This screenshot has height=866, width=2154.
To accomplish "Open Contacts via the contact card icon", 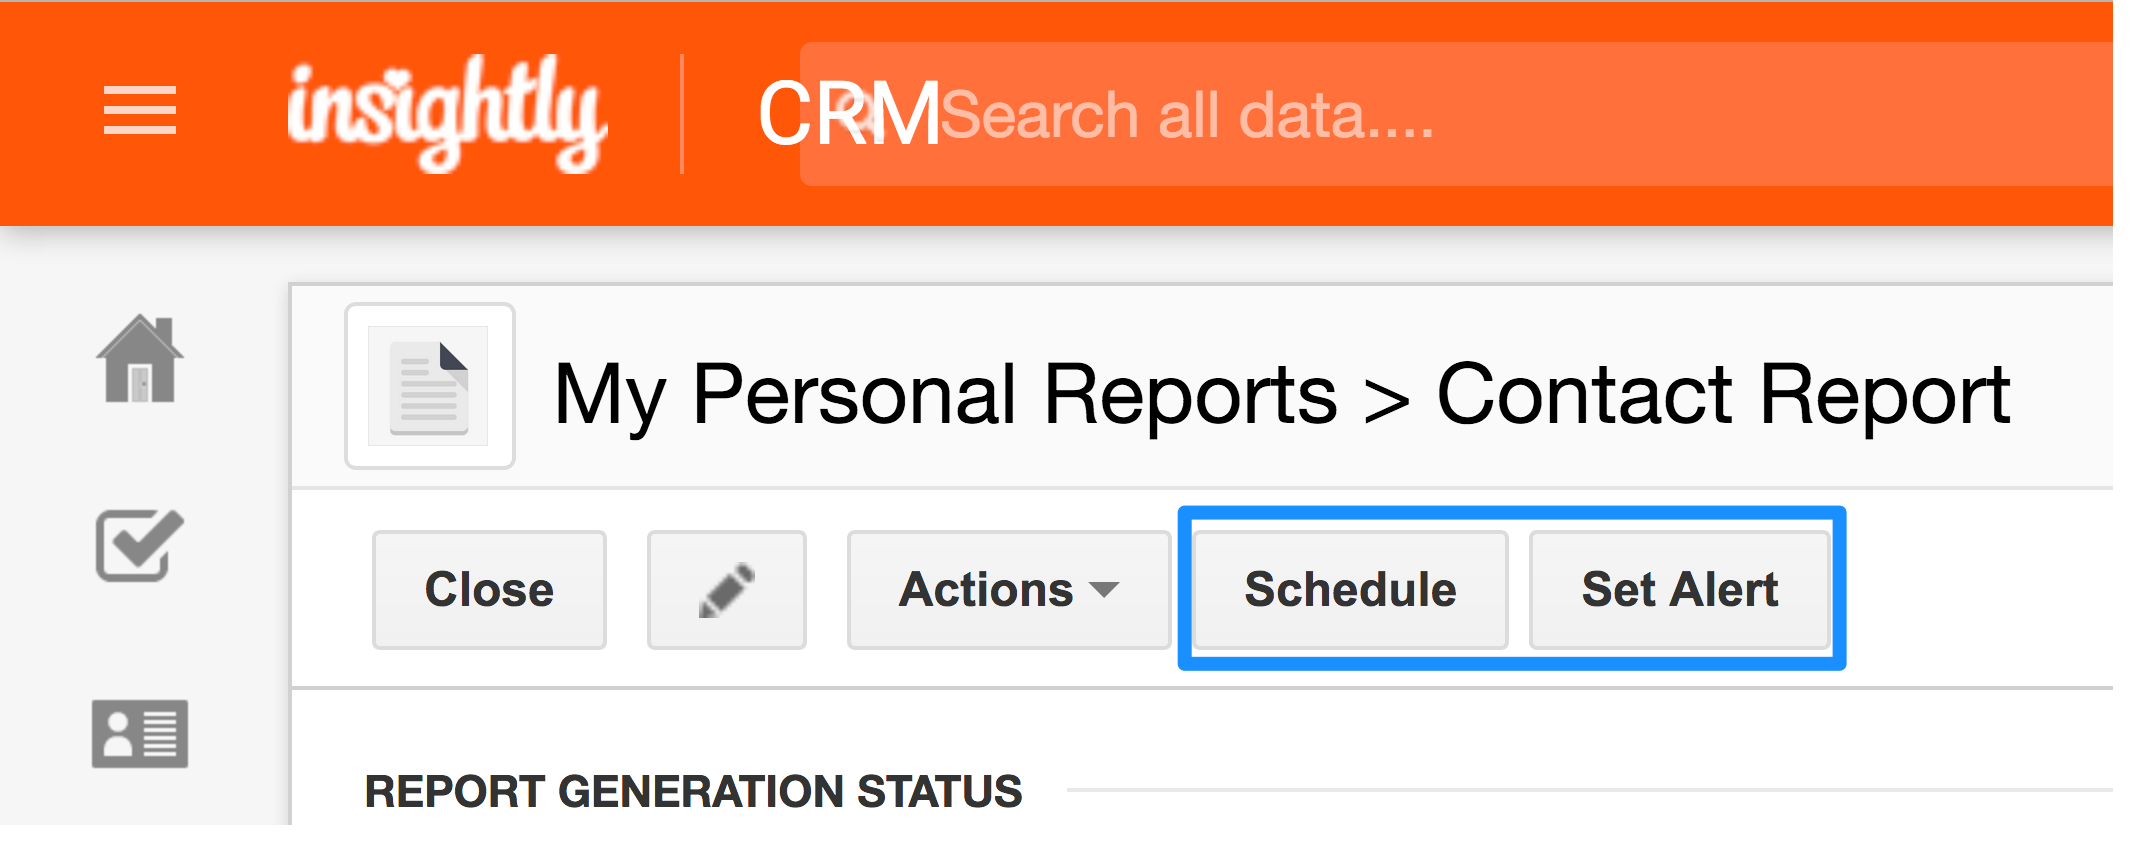I will 140,734.
